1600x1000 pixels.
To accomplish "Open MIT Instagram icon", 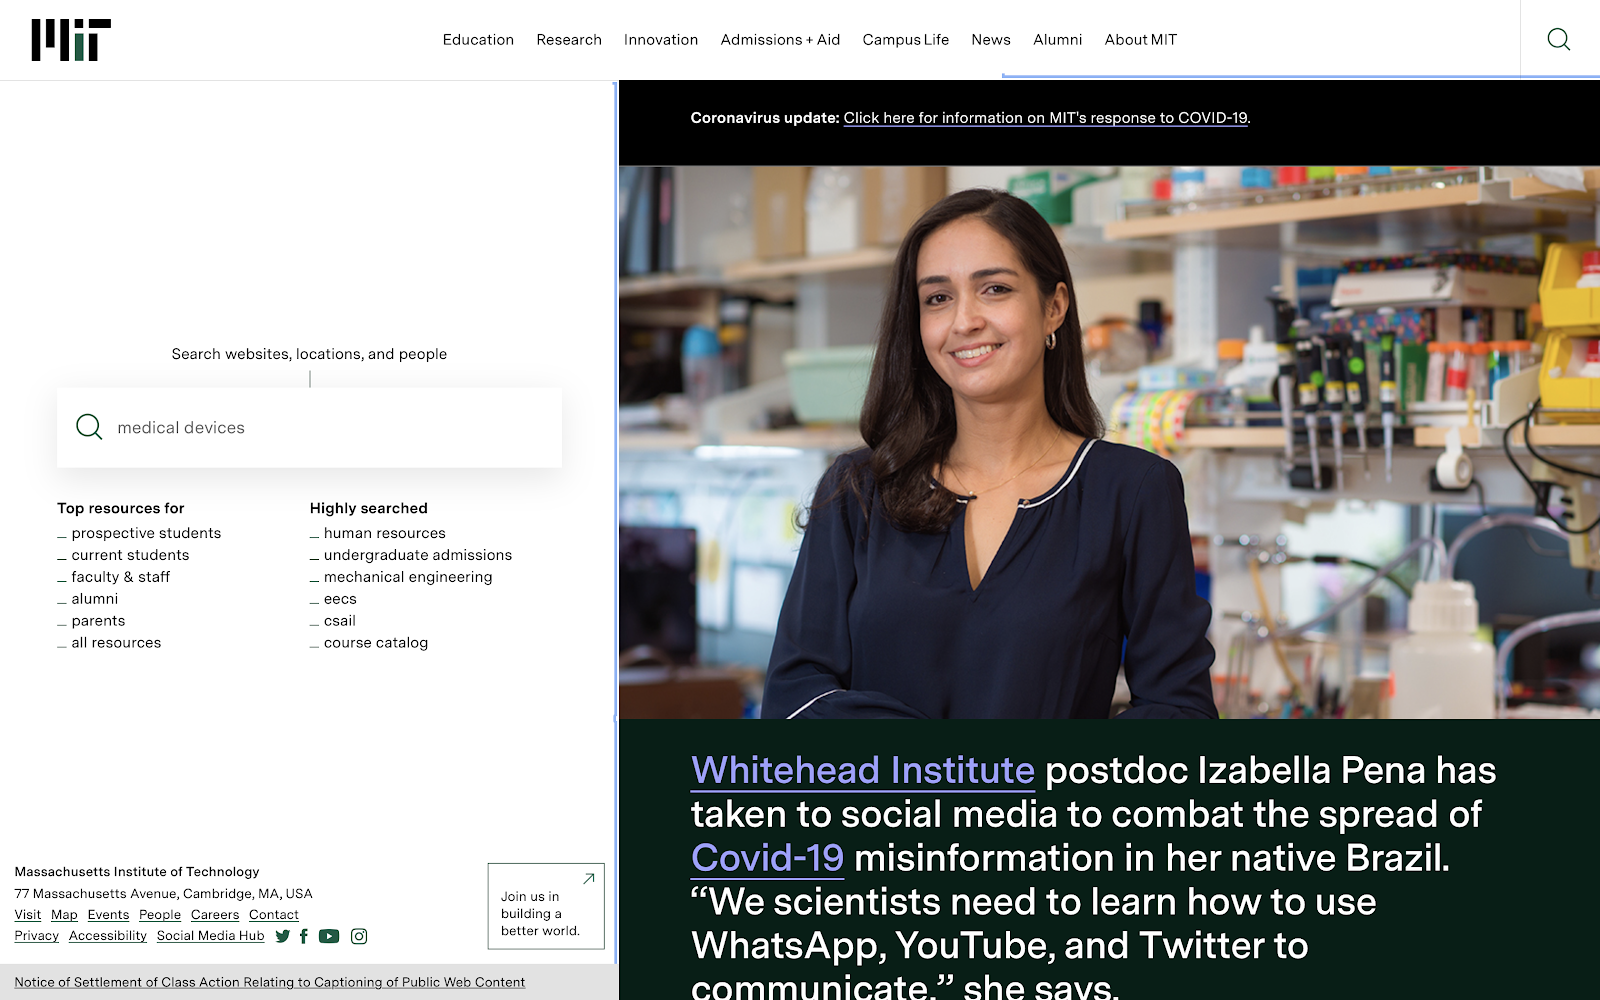I will (x=359, y=936).
